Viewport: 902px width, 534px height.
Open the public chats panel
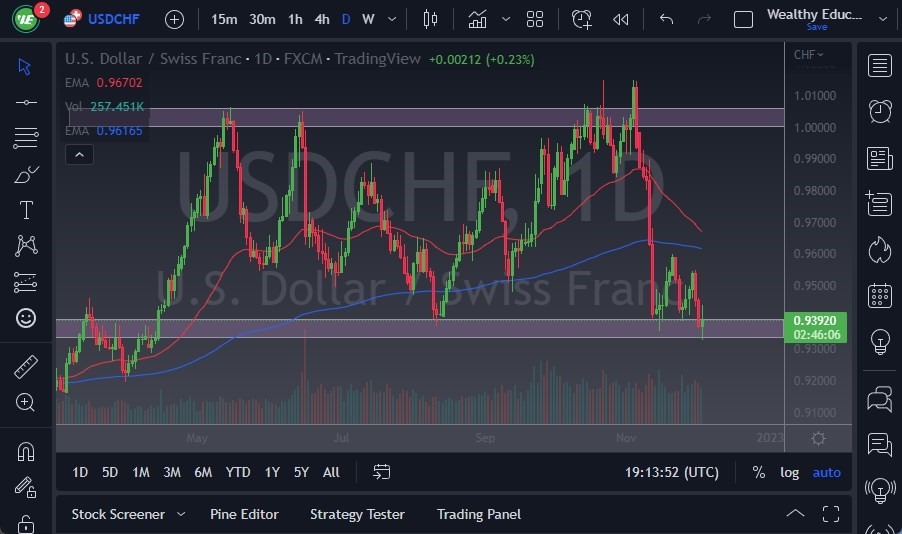(x=880, y=399)
